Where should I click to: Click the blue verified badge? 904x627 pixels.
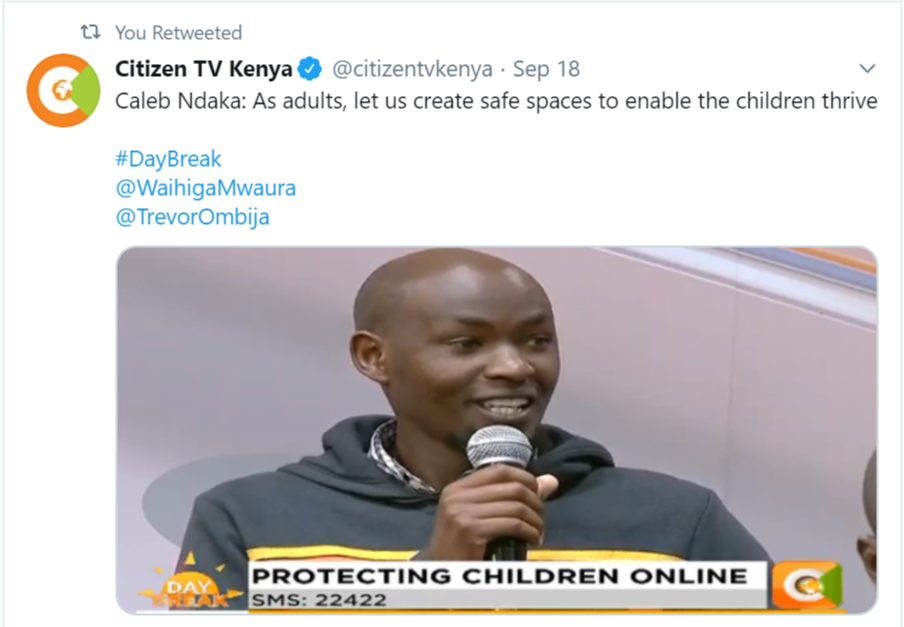point(310,69)
